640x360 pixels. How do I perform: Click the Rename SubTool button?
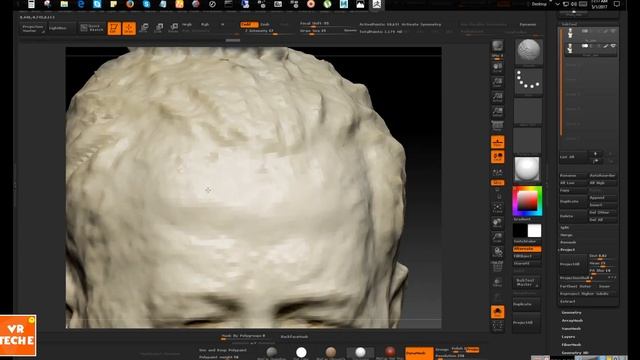[573, 176]
